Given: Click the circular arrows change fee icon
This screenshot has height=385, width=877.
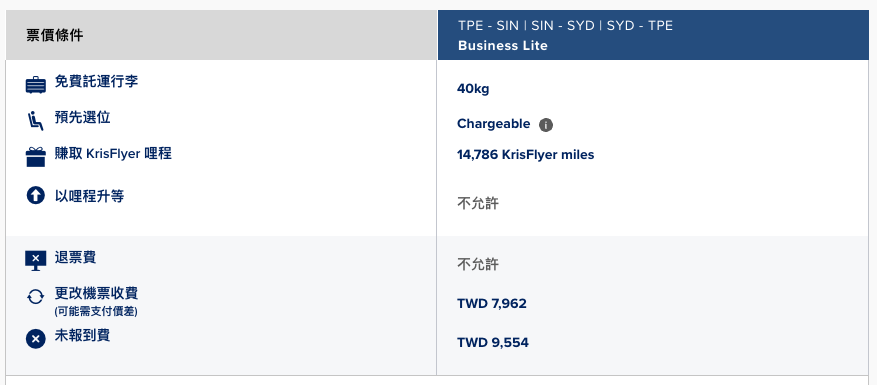Looking at the screenshot, I should (x=35, y=297).
